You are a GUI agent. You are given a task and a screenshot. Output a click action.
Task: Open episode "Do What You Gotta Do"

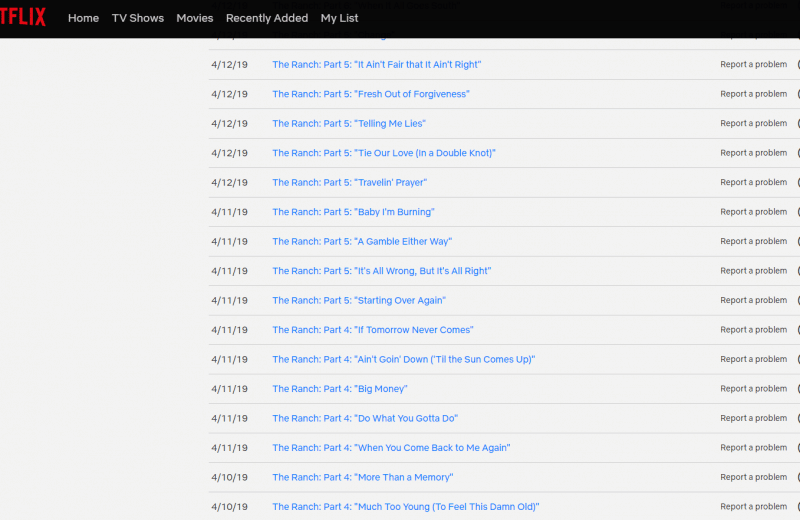click(365, 418)
